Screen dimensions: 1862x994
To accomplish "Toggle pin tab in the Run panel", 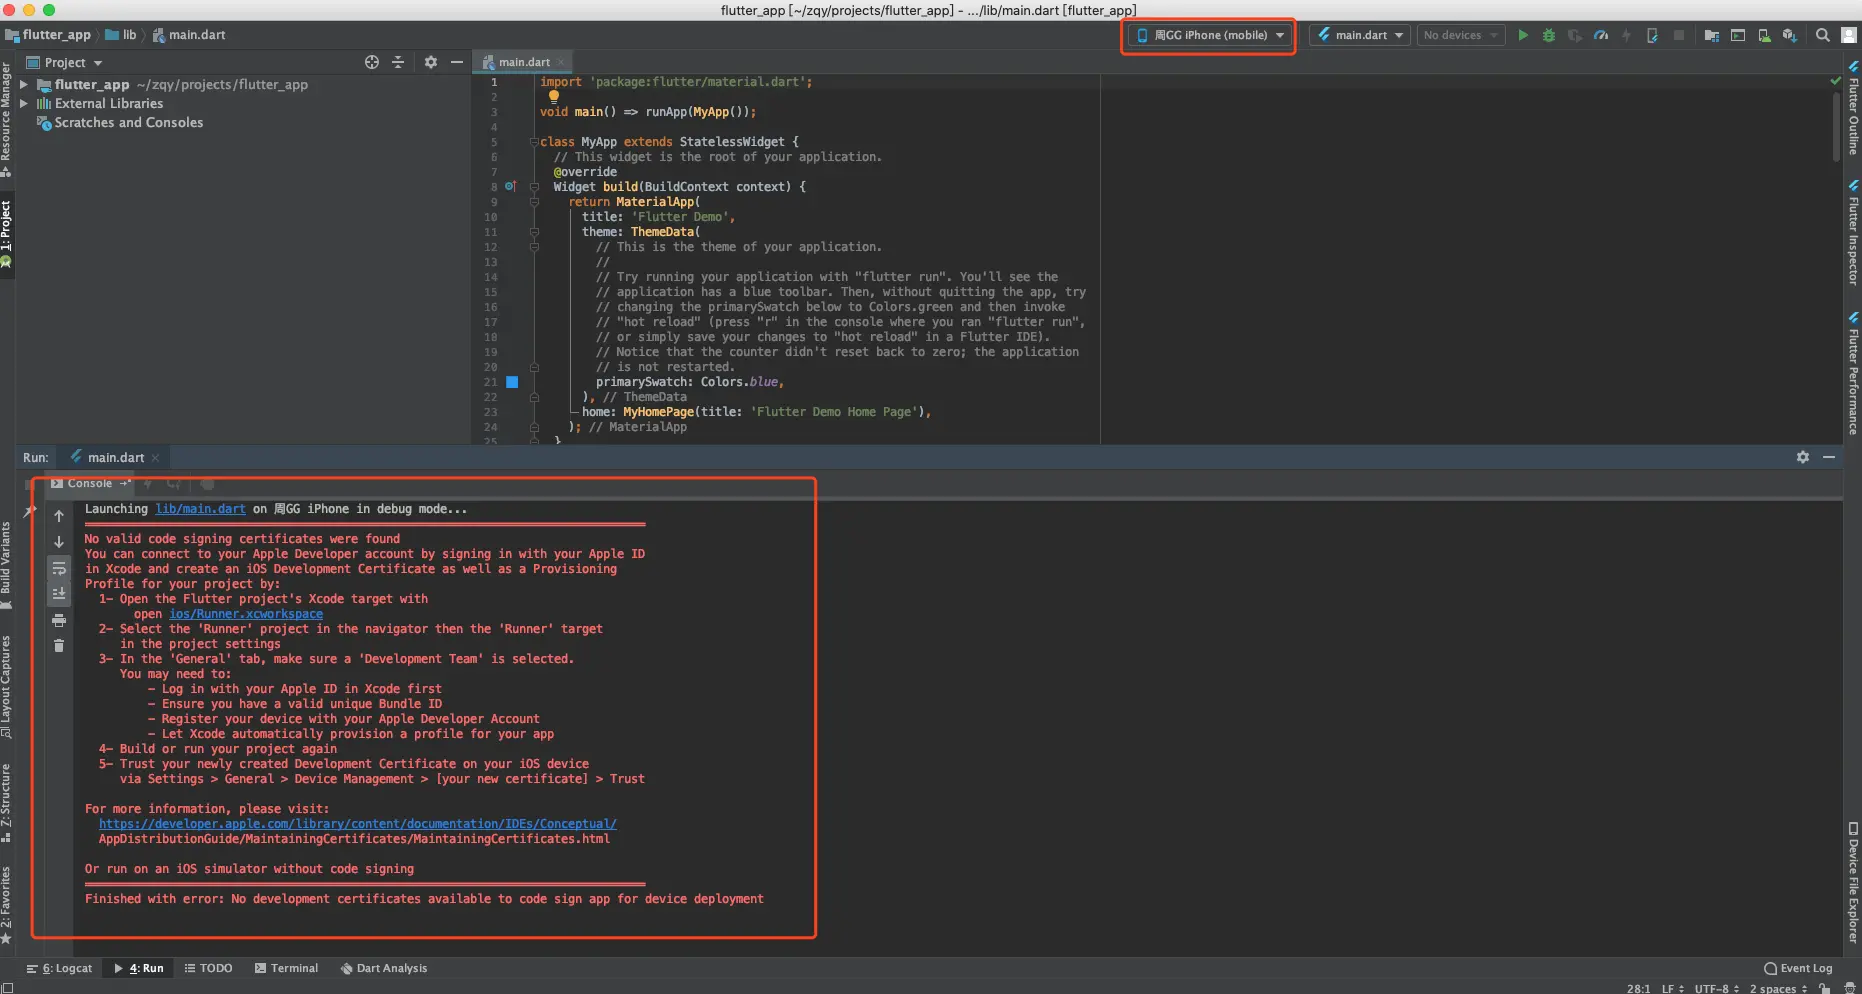I will 30,510.
